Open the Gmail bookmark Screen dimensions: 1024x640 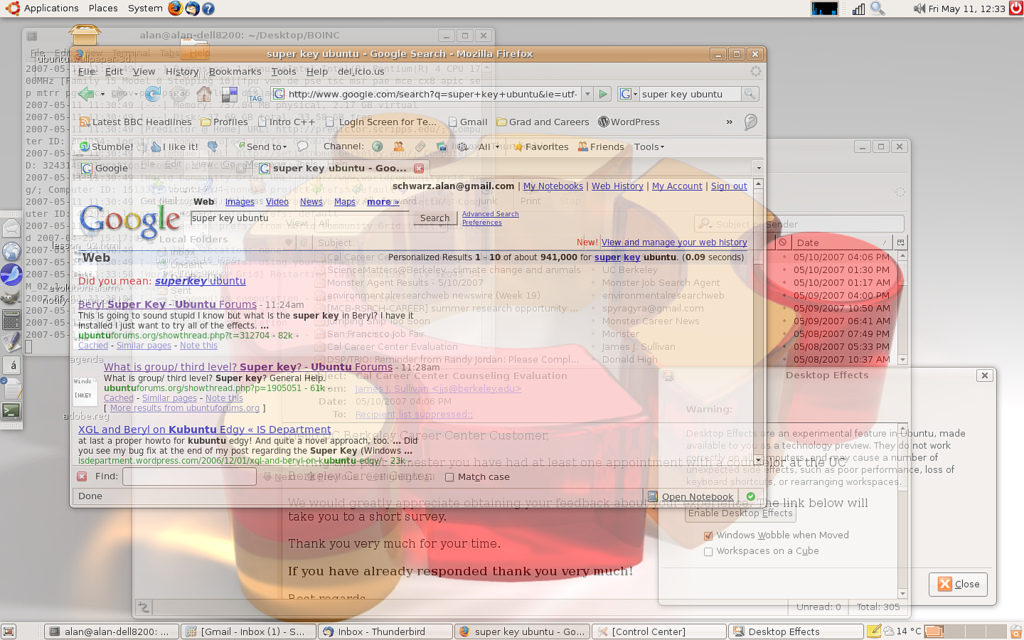click(x=468, y=122)
